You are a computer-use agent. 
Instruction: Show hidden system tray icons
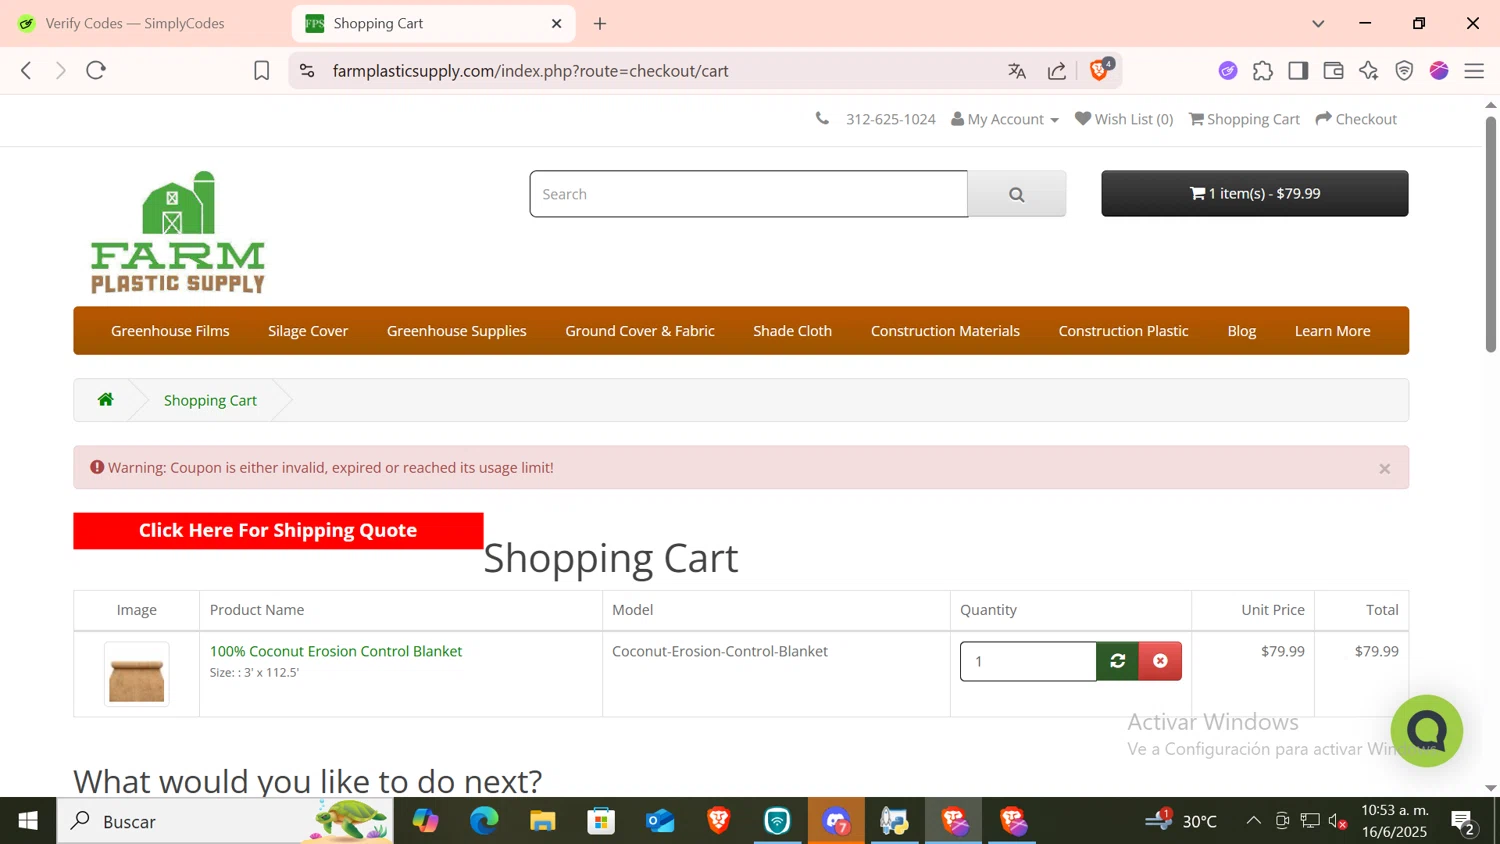pos(1253,821)
